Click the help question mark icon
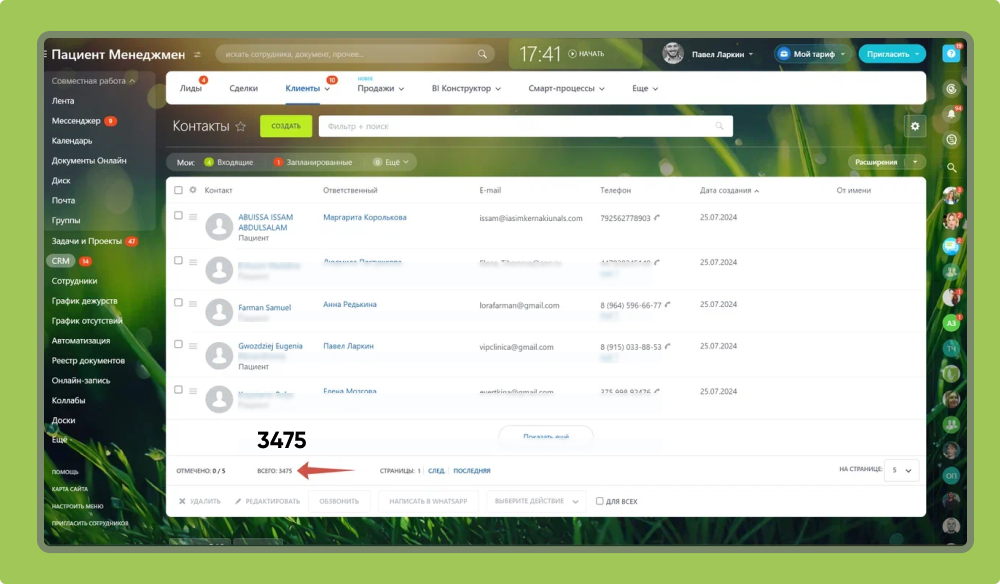 coord(951,54)
